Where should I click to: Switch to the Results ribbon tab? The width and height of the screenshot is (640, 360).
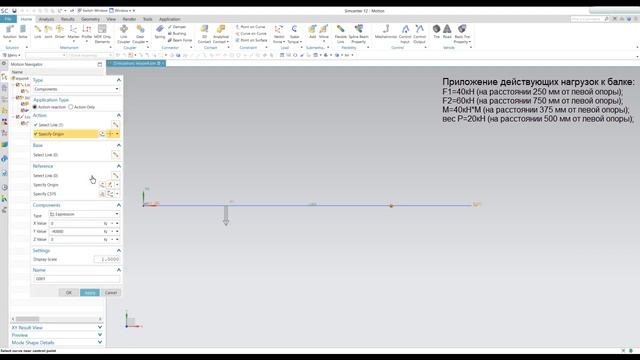coord(68,19)
